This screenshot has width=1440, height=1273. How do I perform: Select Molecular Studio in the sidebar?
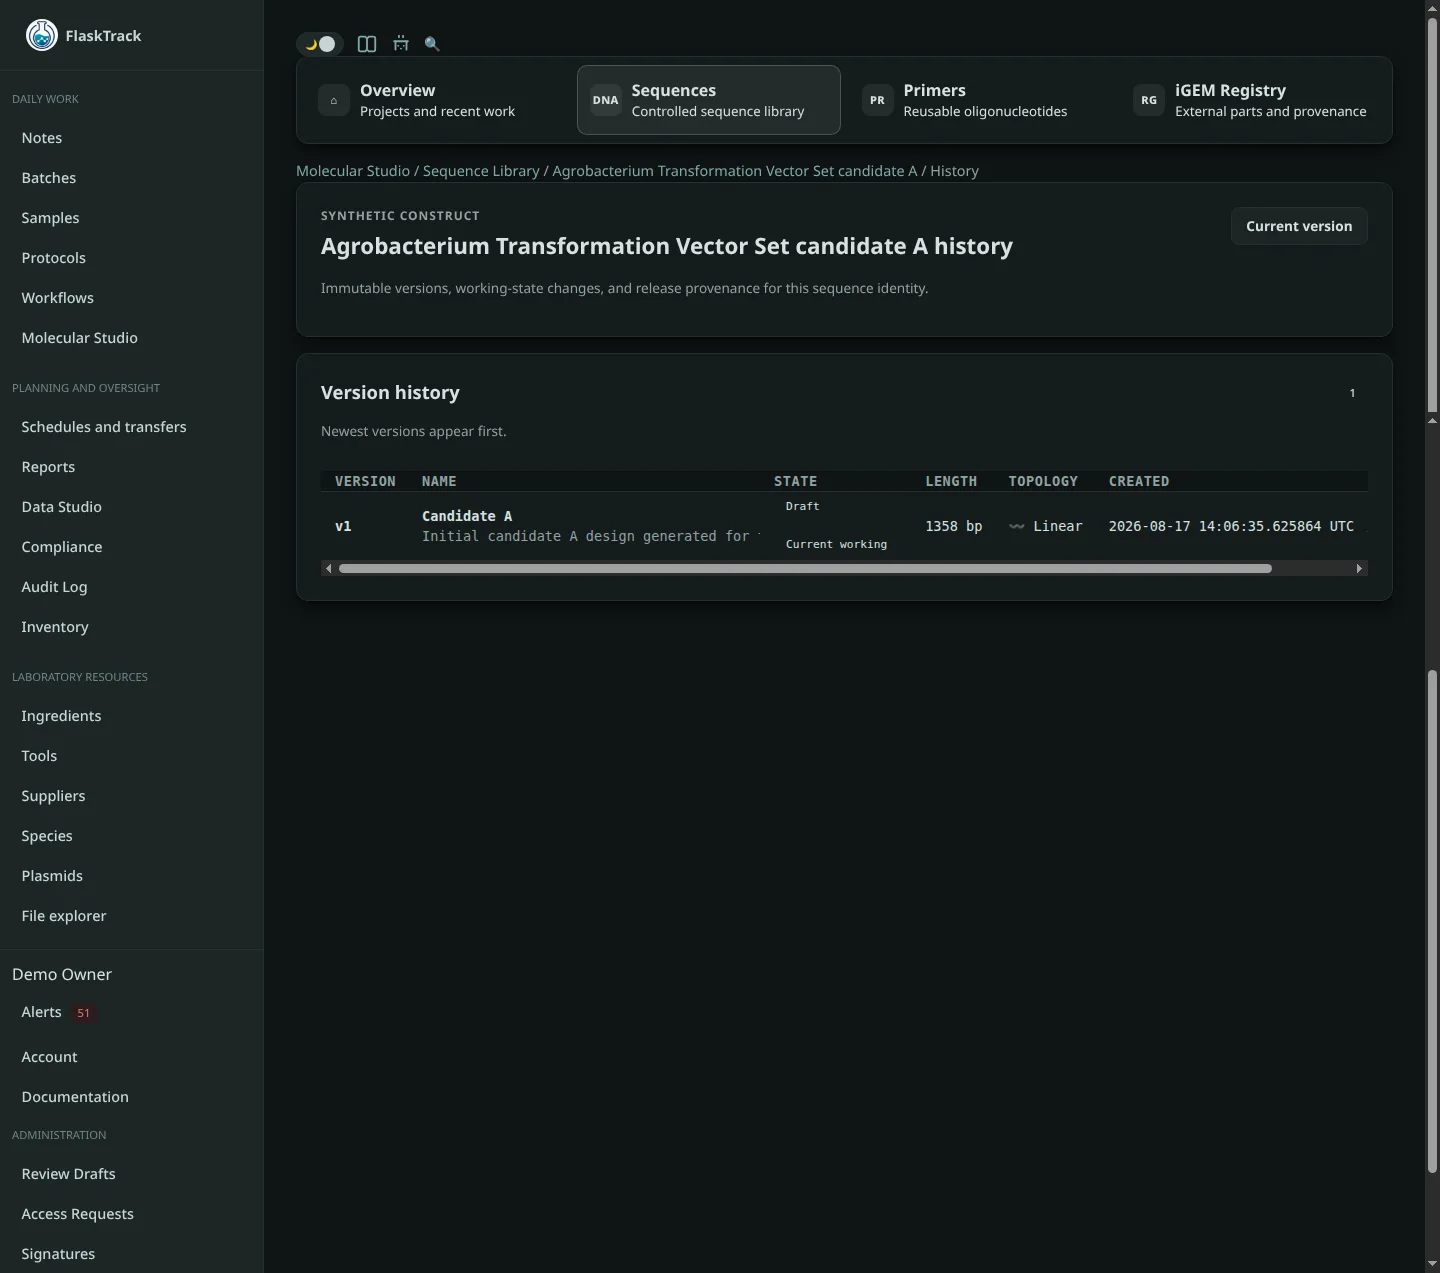coord(80,338)
